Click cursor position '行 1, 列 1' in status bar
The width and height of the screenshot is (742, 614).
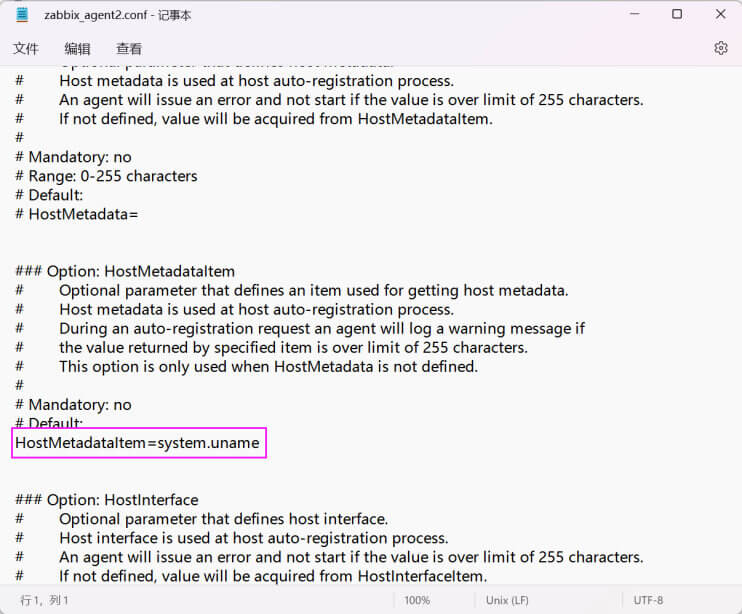pos(44,600)
